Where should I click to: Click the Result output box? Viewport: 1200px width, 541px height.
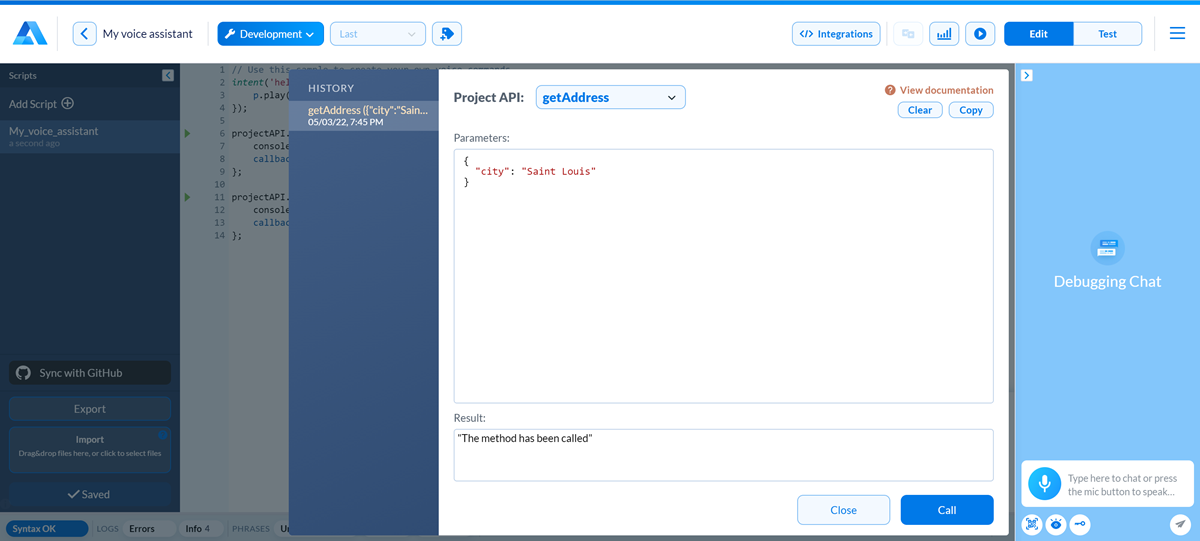click(723, 455)
